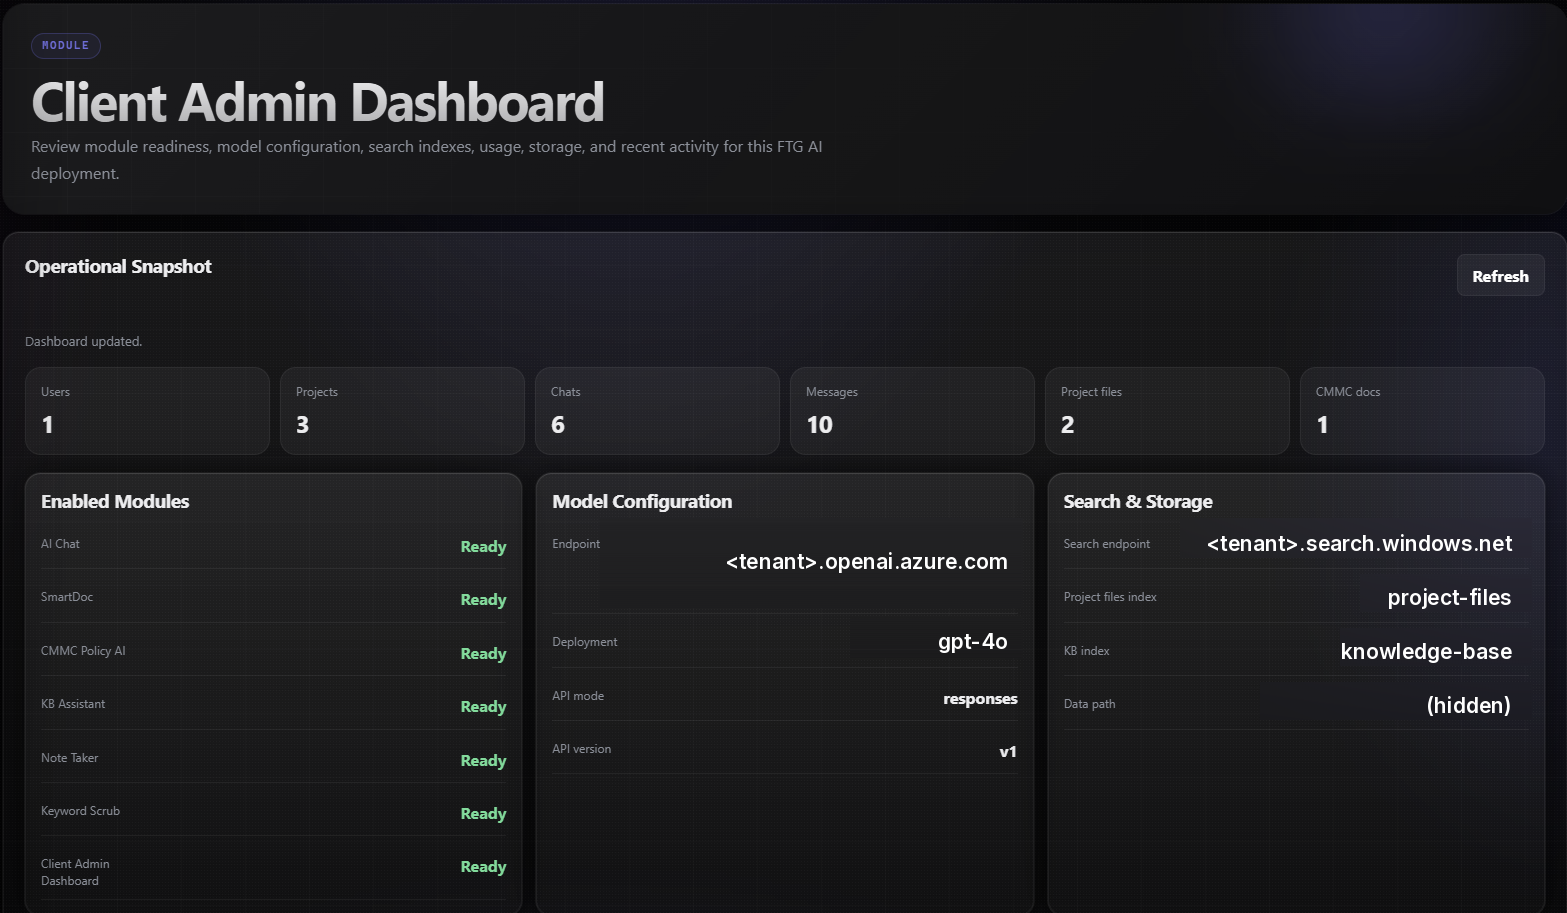This screenshot has height=913, width=1567.
Task: Select the Client Admin Dashboard heading
Action: pyautogui.click(x=318, y=102)
